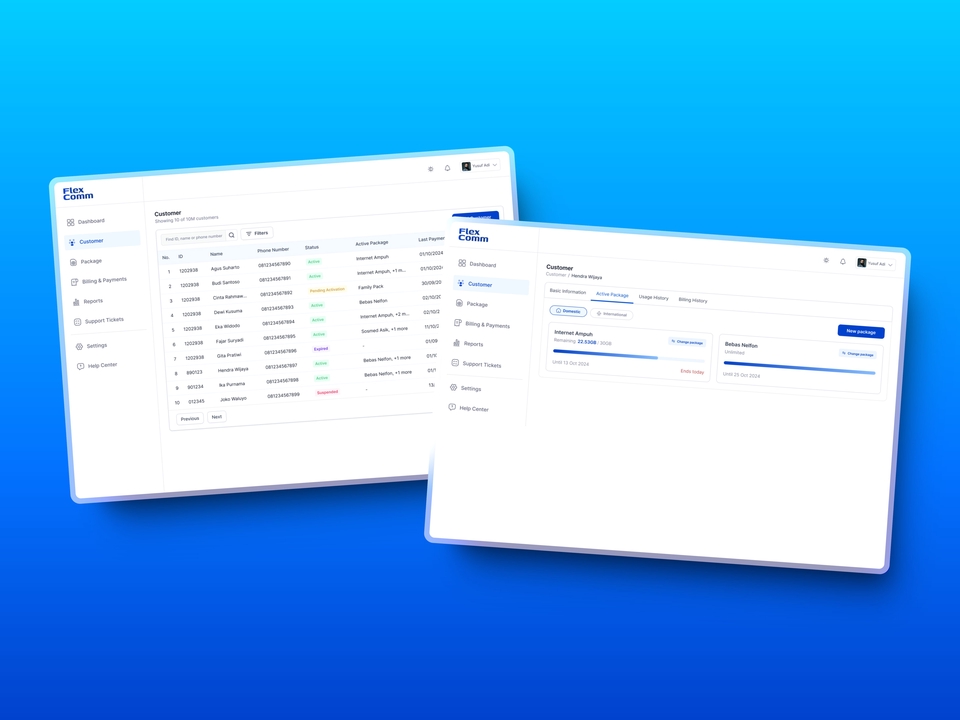Focus the Find ID, name or phone number field
The image size is (960, 720).
click(193, 238)
